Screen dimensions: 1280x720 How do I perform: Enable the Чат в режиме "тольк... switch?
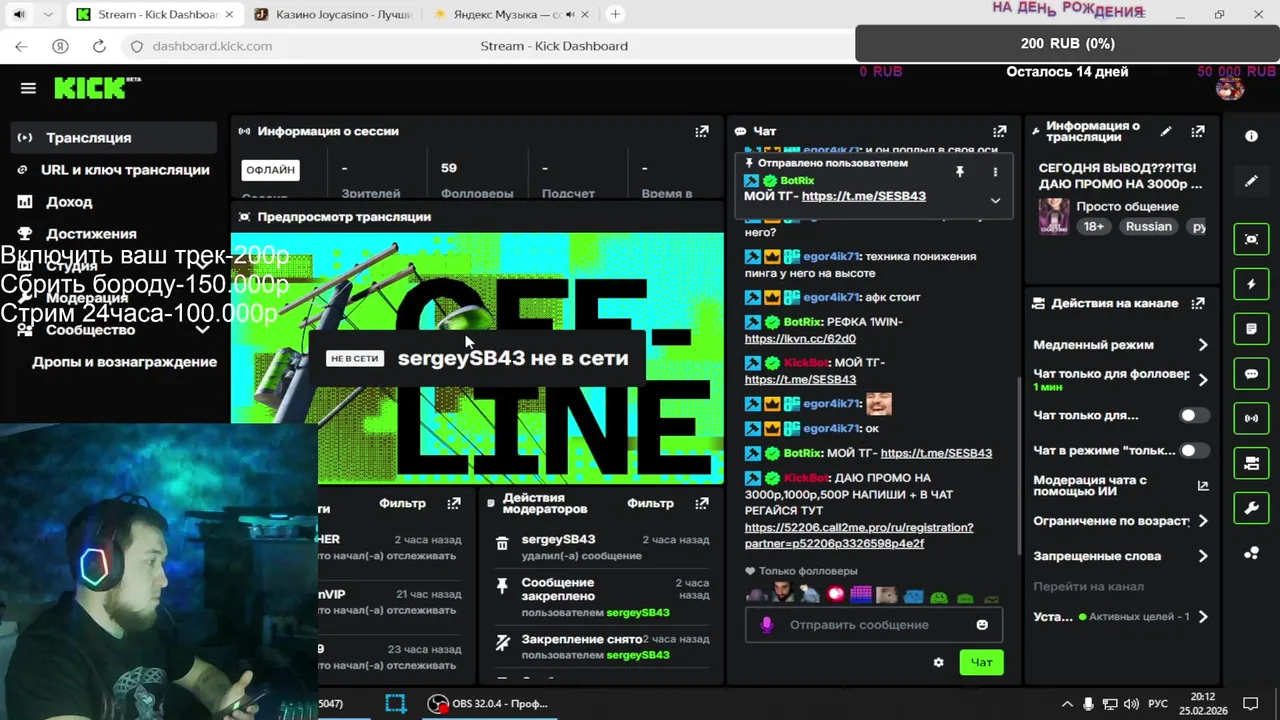pyautogui.click(x=1193, y=450)
